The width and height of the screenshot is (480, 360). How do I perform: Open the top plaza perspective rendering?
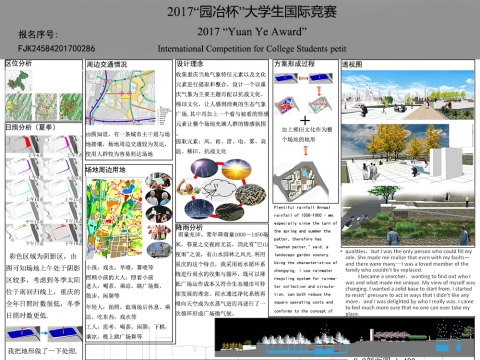pyautogui.click(x=407, y=95)
